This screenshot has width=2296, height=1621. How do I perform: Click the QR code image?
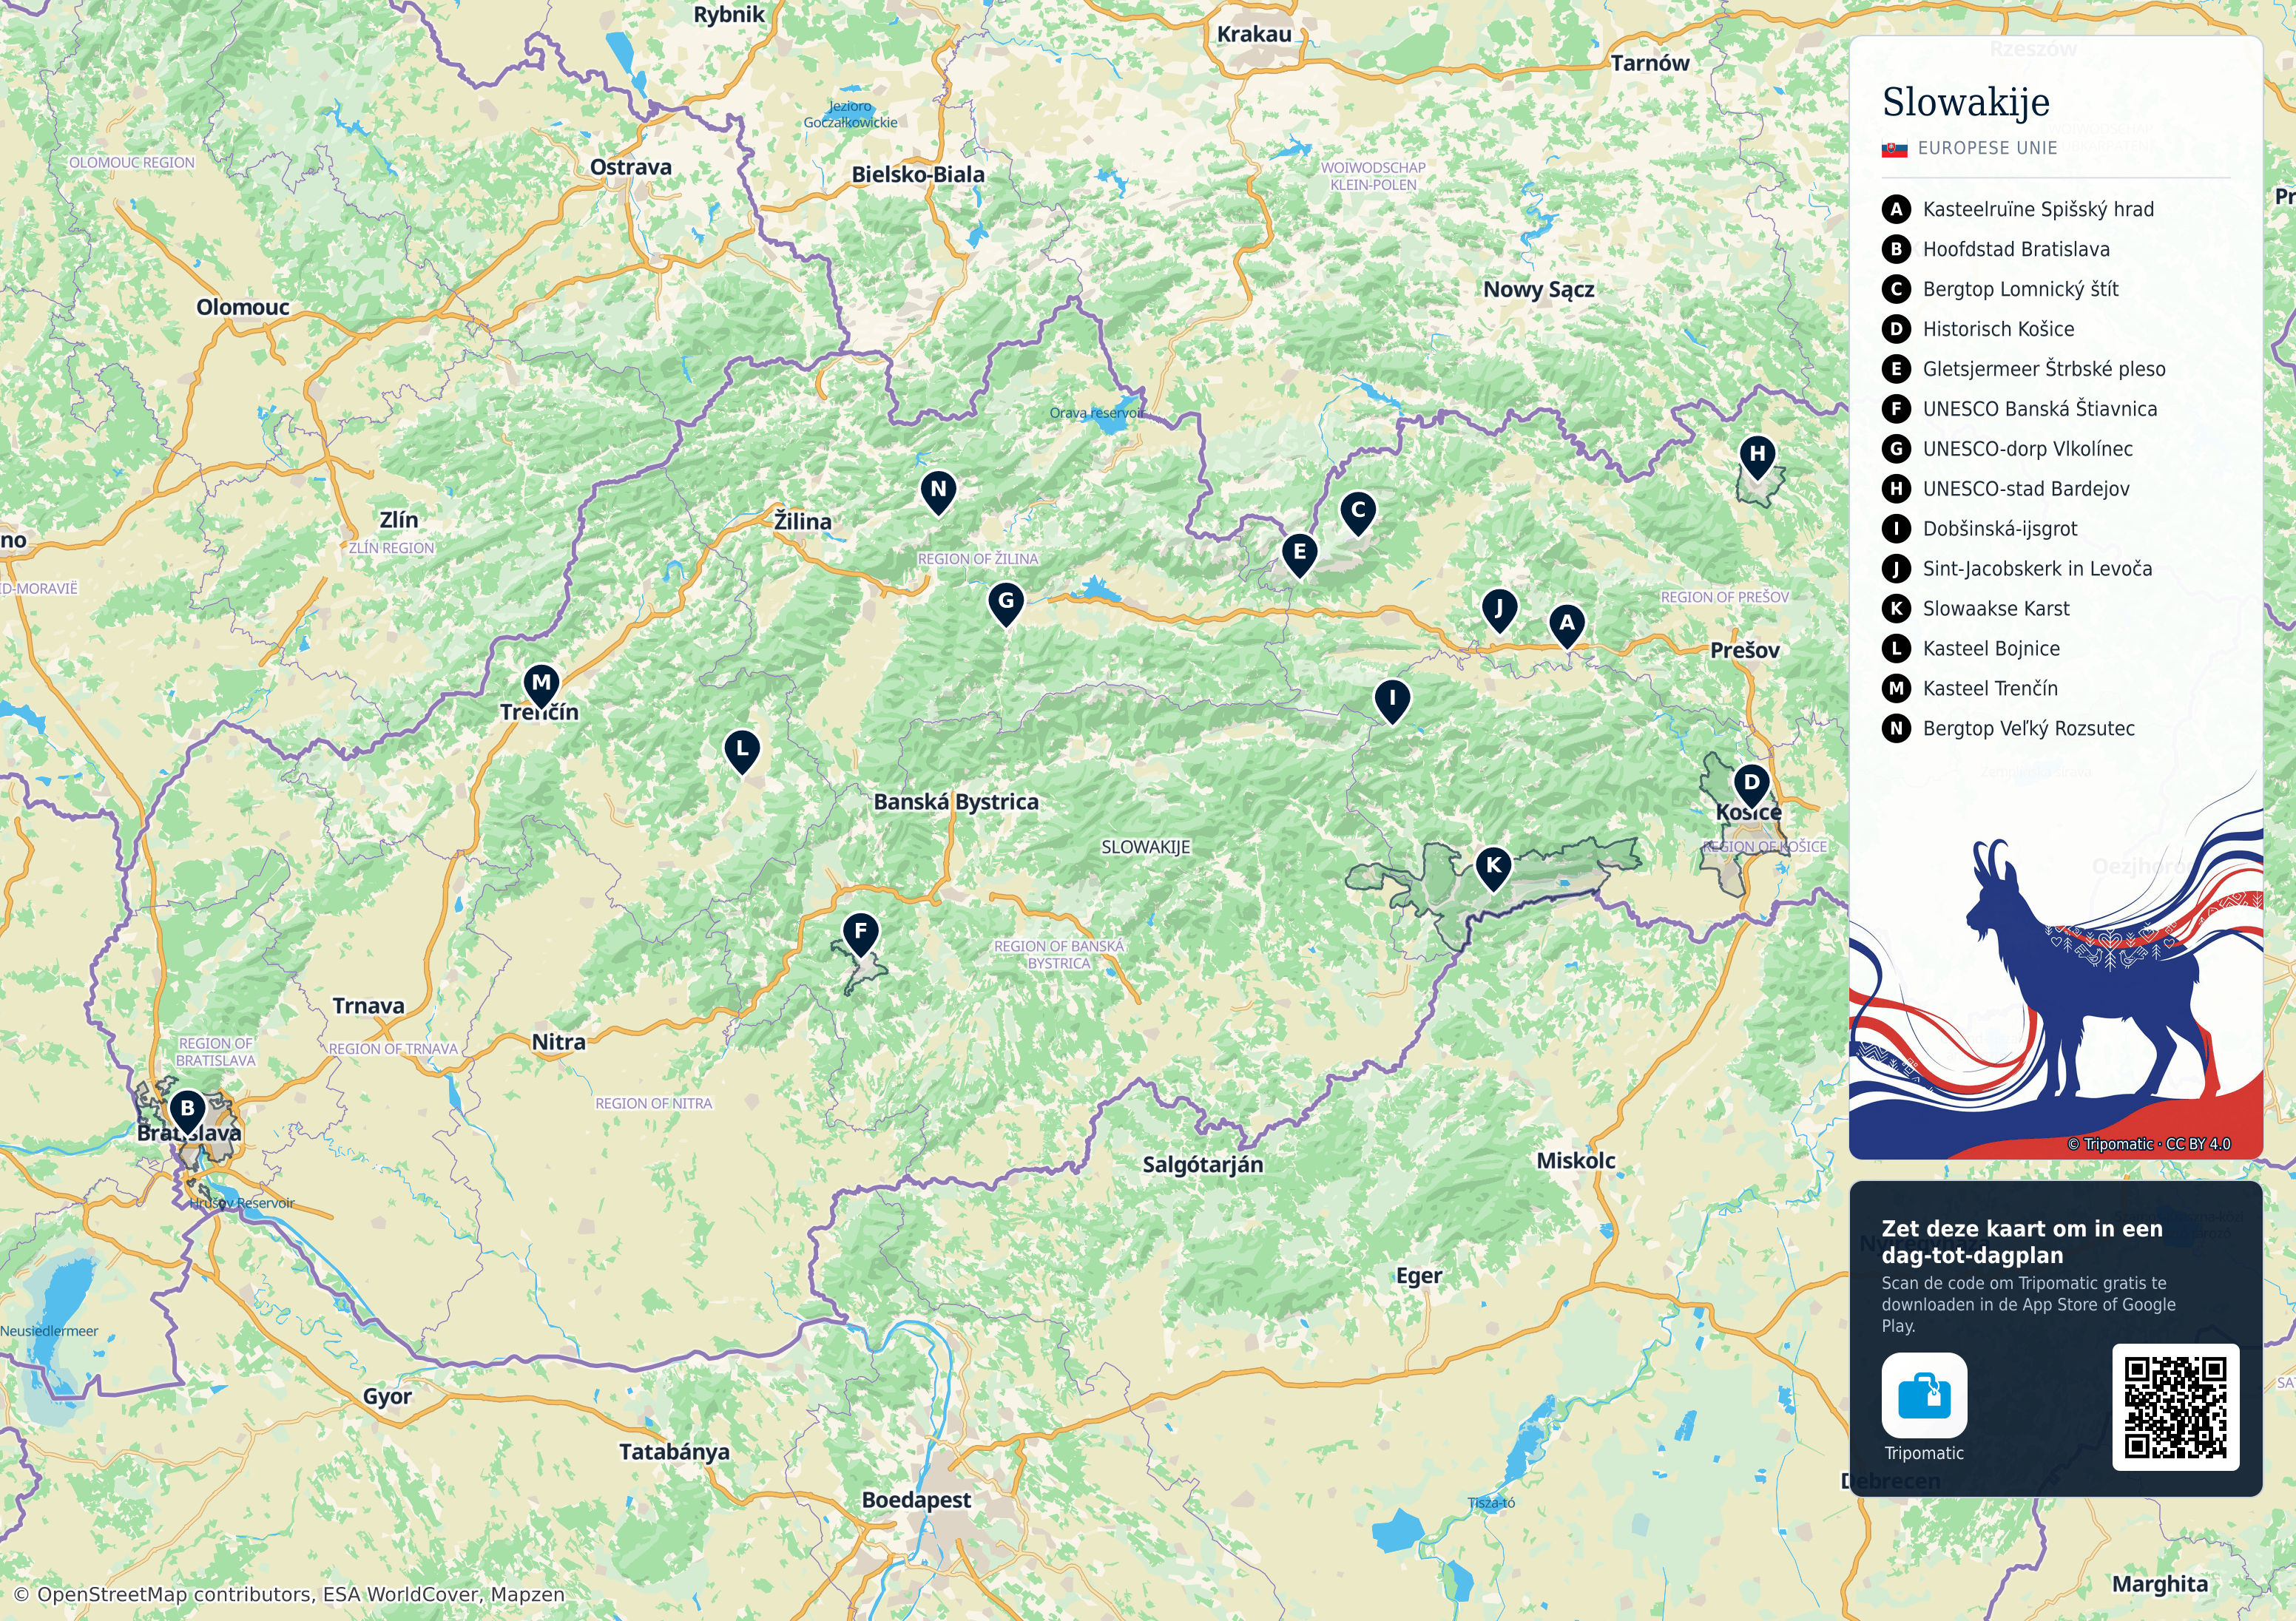[x=2175, y=1407]
